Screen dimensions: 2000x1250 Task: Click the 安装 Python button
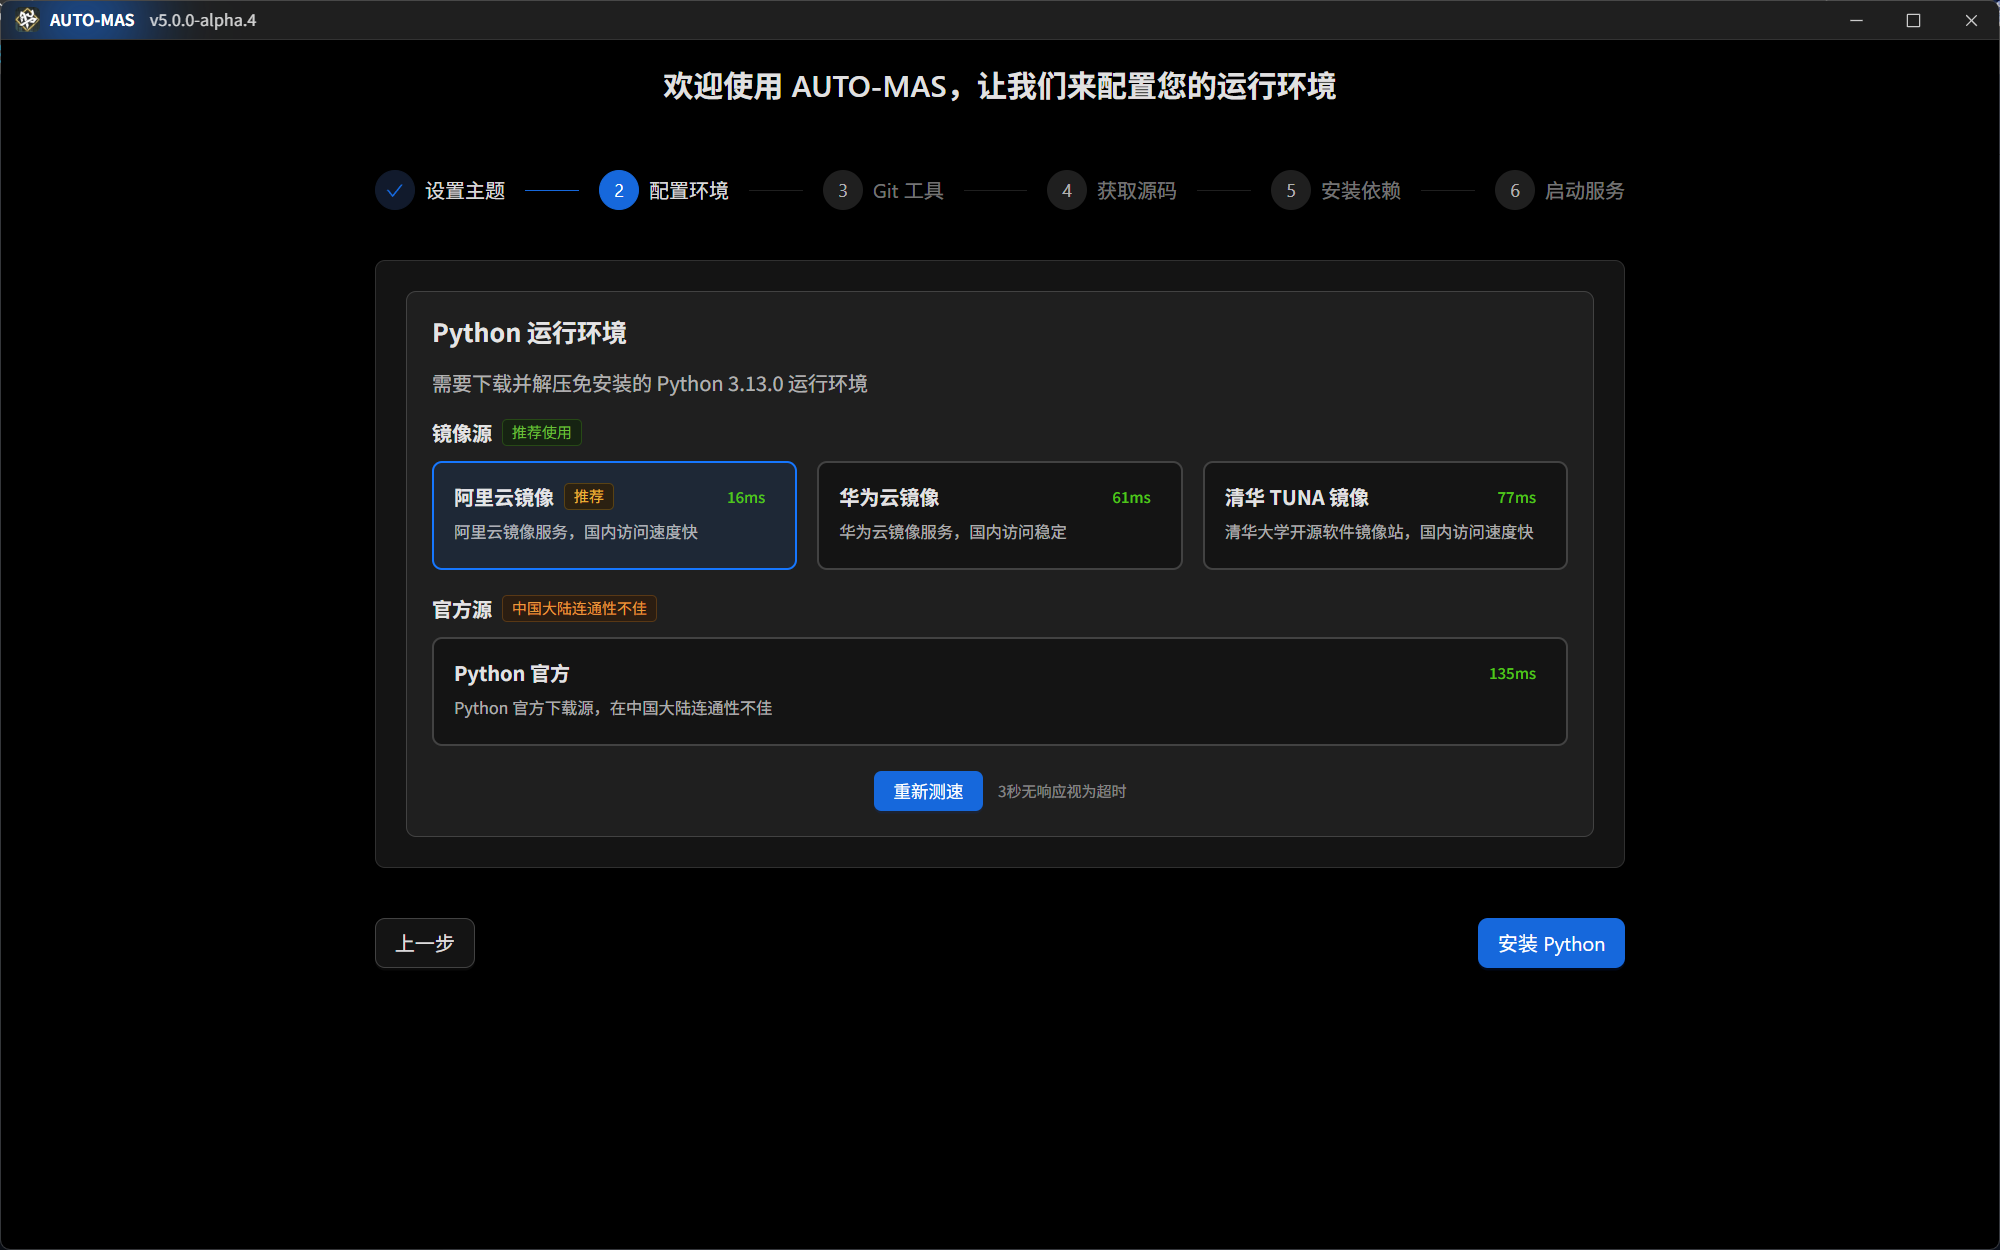click(1550, 943)
